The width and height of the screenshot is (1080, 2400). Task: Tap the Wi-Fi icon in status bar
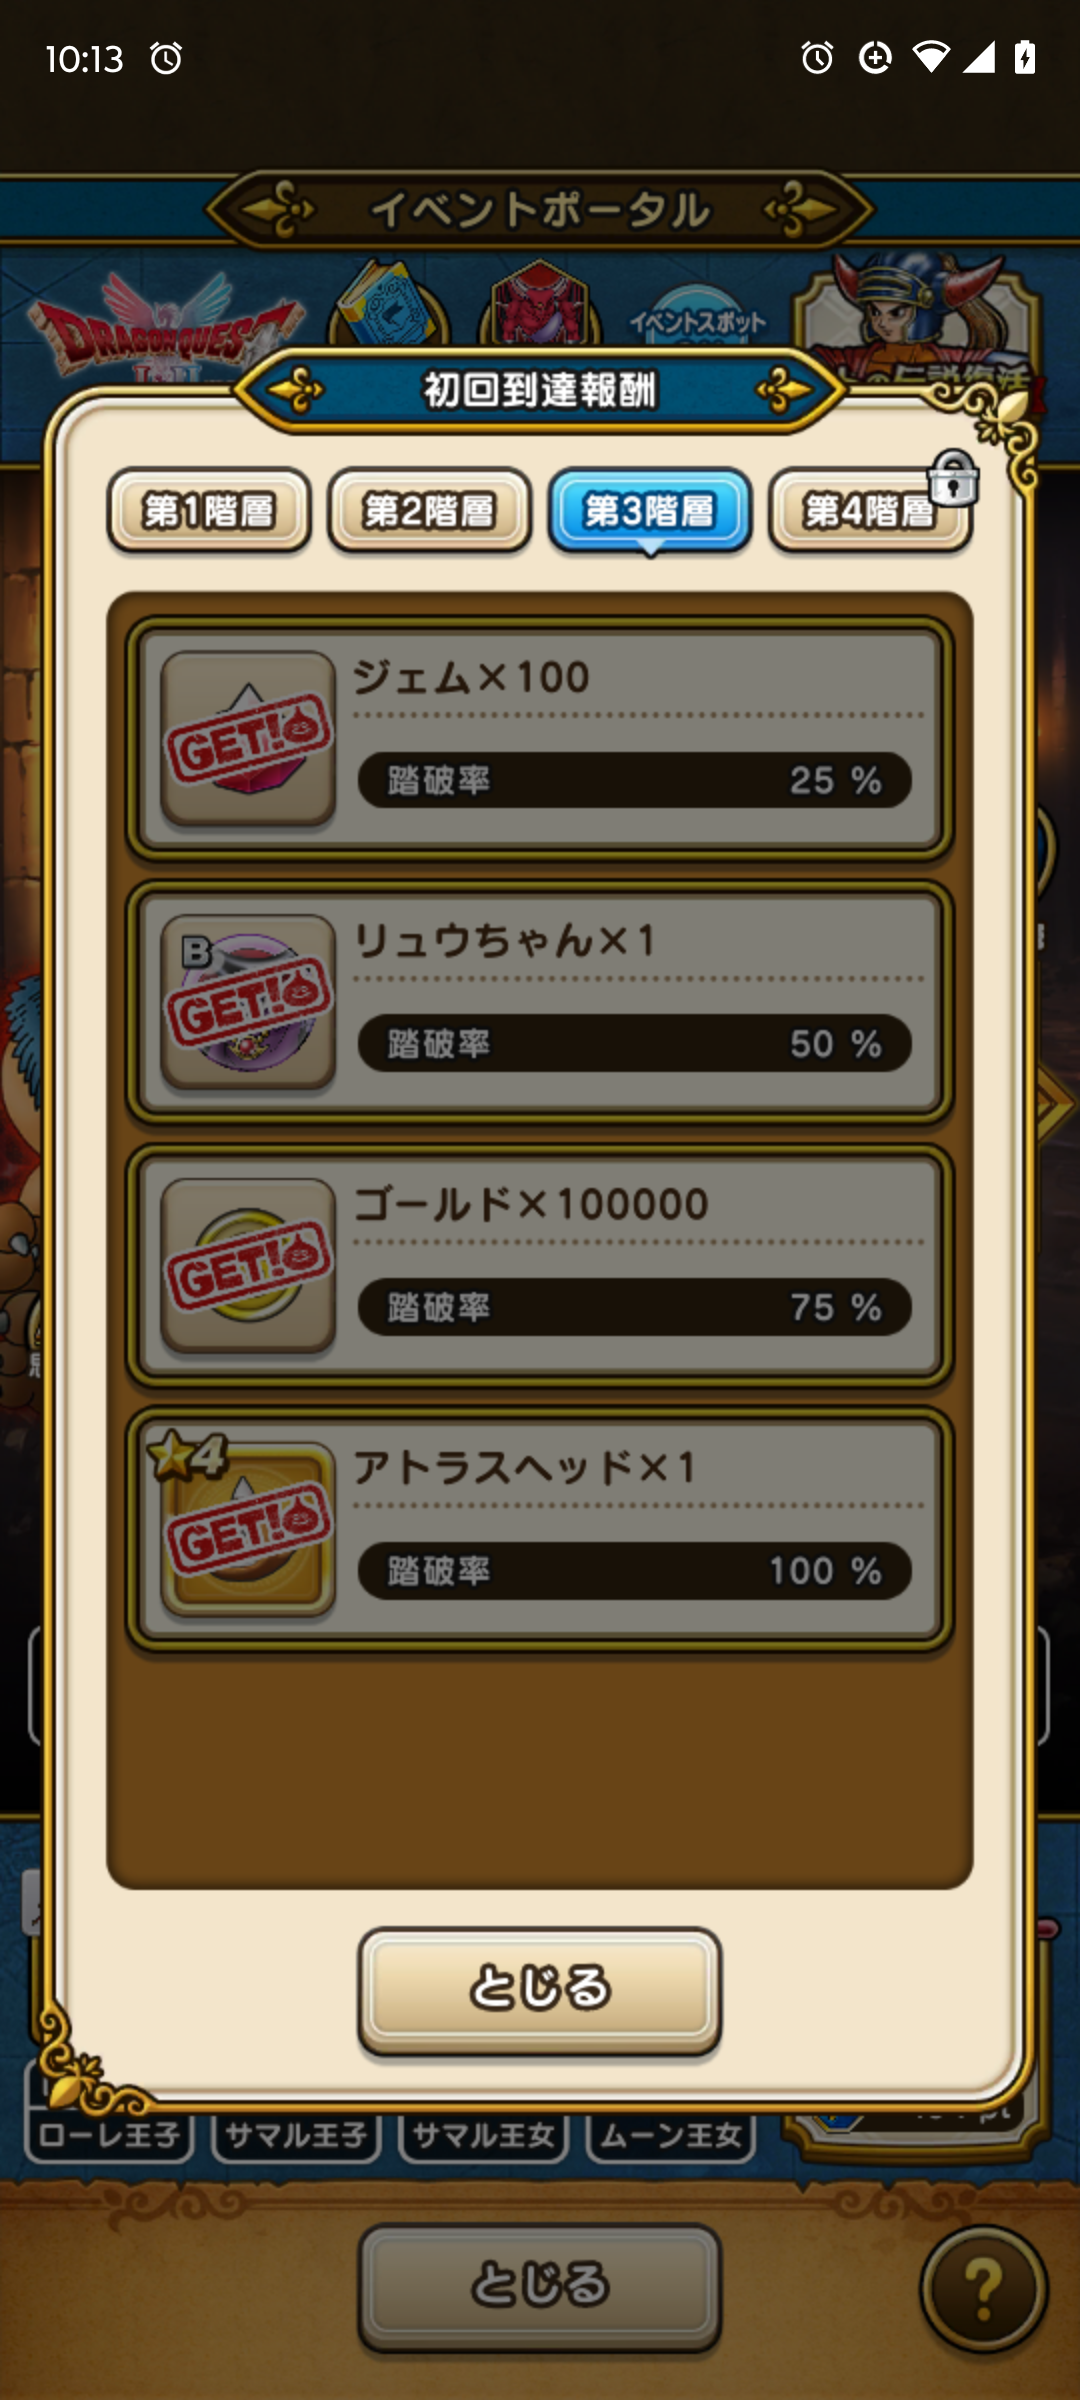(x=931, y=58)
